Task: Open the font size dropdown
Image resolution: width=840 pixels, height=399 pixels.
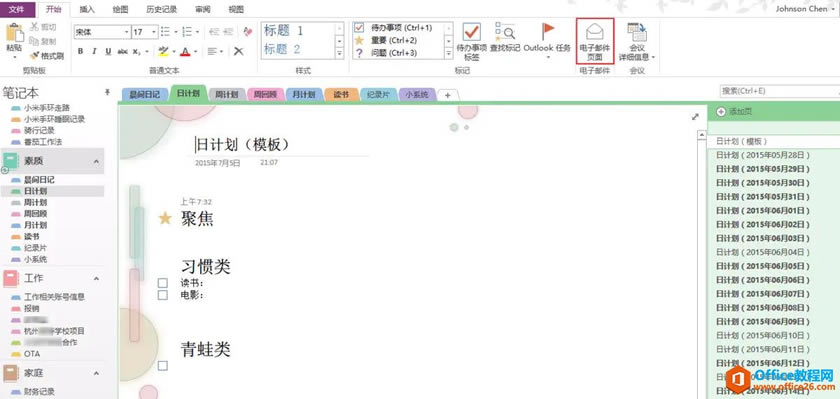Action: tap(154, 32)
